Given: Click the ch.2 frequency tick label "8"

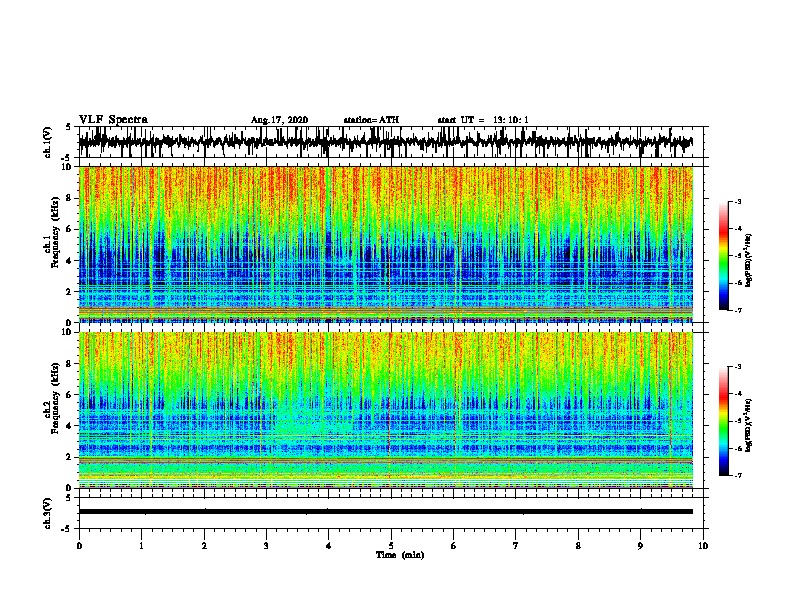Looking at the screenshot, I should [70, 364].
